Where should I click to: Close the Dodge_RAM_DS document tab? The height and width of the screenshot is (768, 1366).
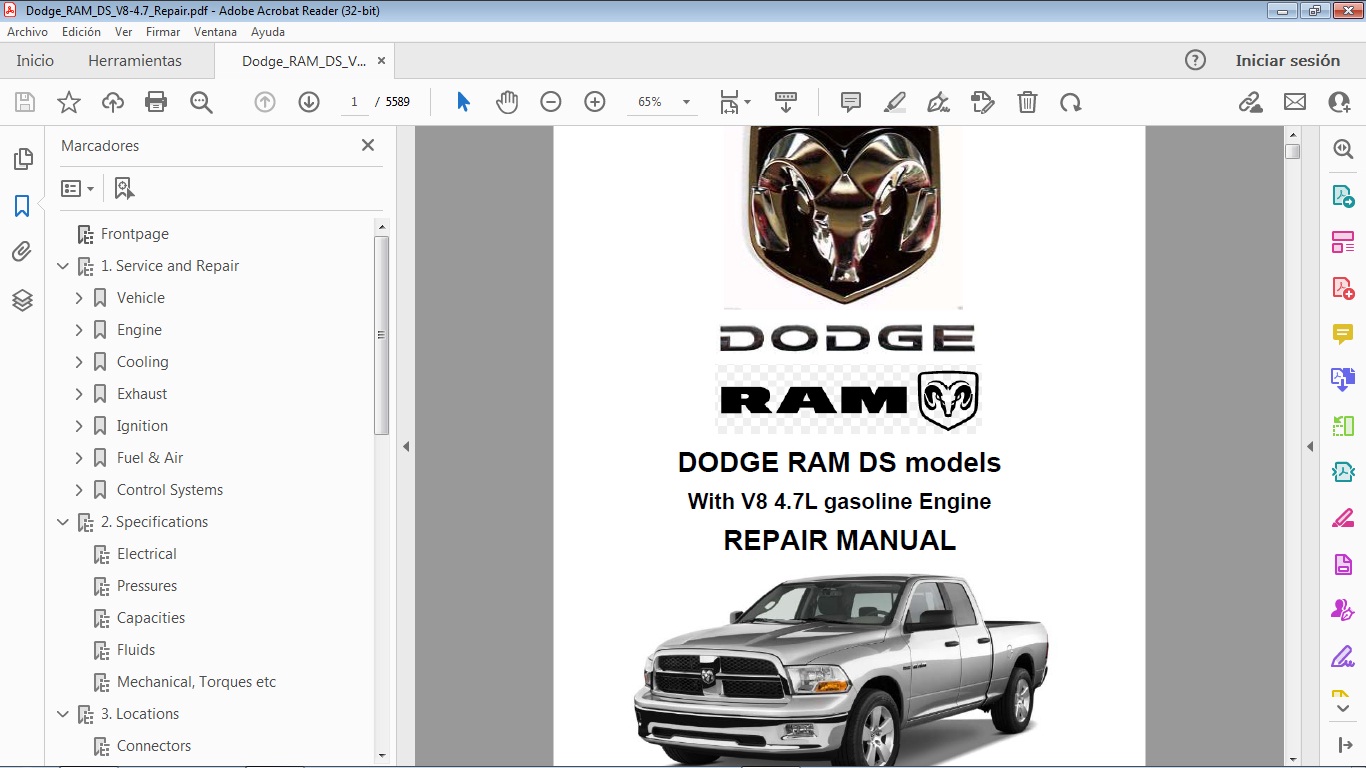381,61
